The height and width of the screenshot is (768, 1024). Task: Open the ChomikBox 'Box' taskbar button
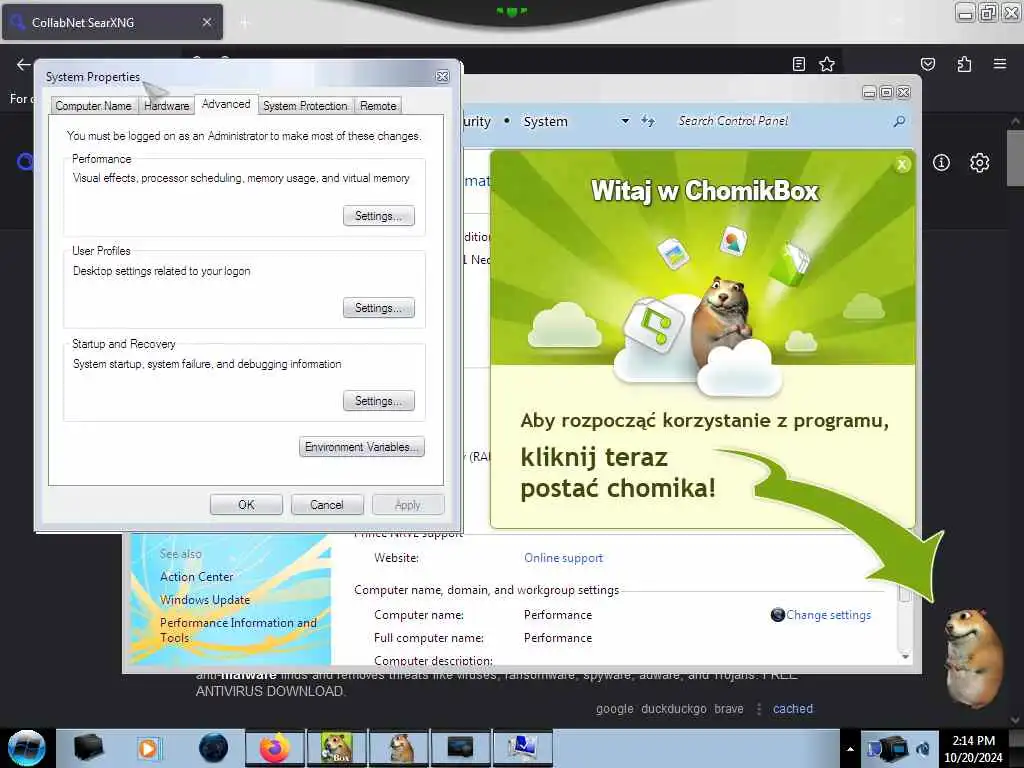click(337, 748)
